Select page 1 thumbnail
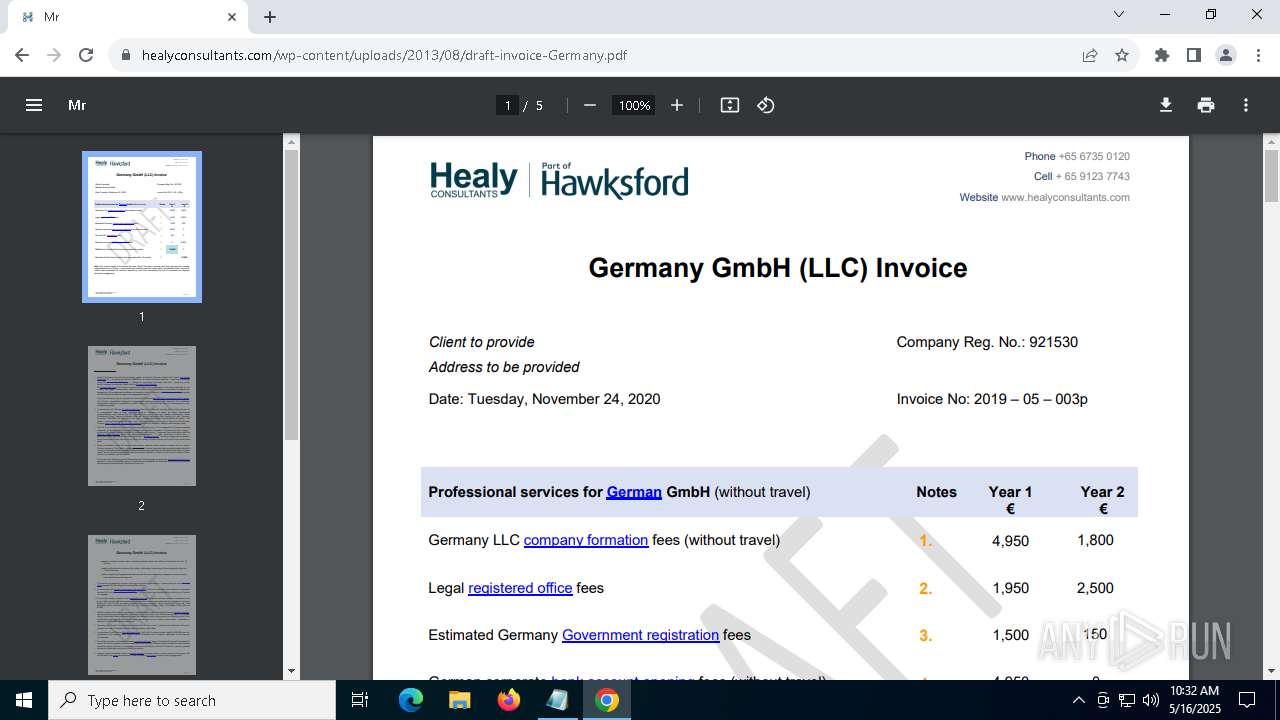This screenshot has height=720, width=1280. click(142, 227)
